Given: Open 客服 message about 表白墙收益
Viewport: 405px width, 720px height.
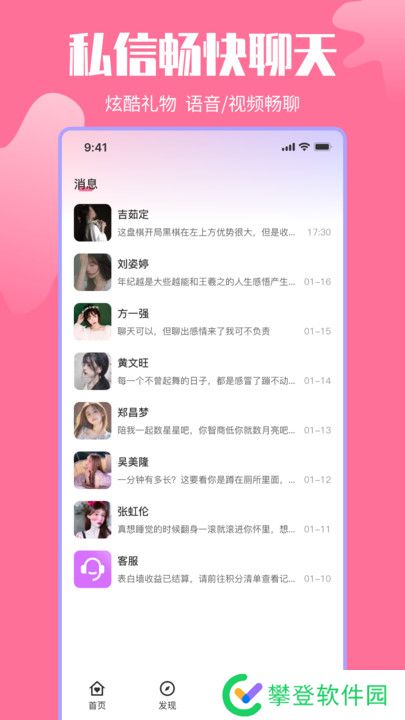Looking at the screenshot, I should (202, 569).
